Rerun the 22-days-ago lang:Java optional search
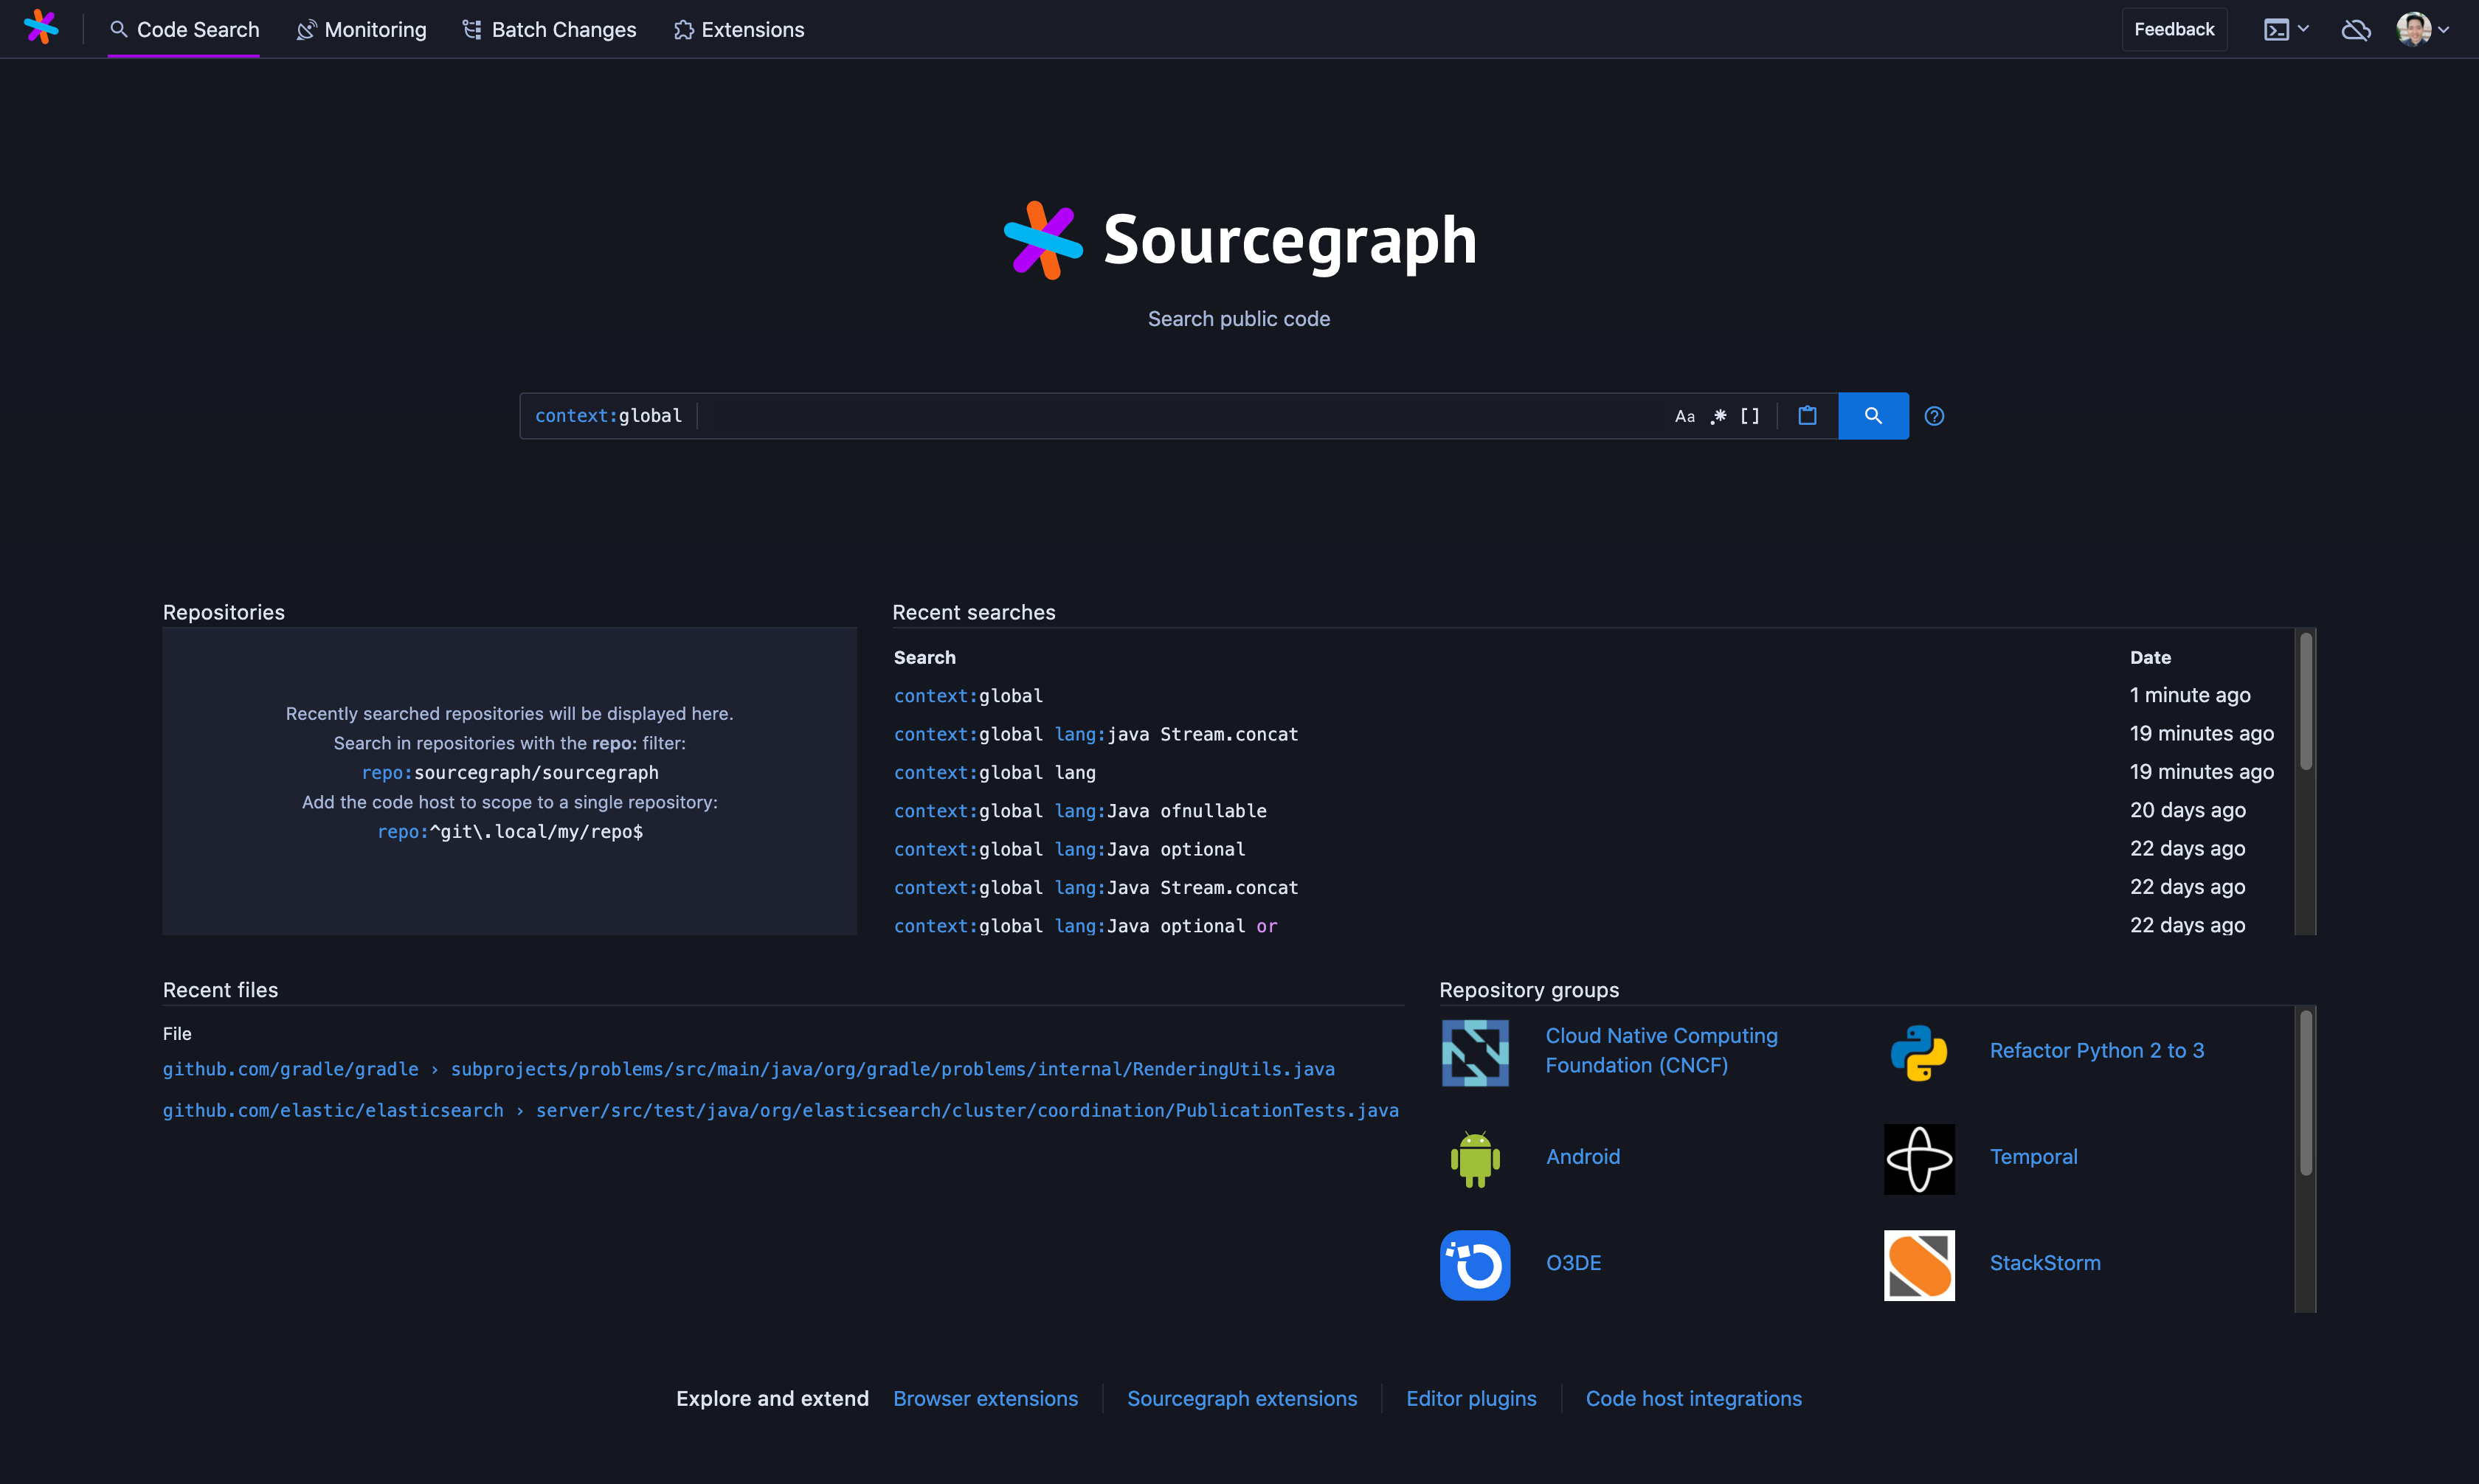Image resolution: width=2479 pixels, height=1484 pixels. 1070,849
